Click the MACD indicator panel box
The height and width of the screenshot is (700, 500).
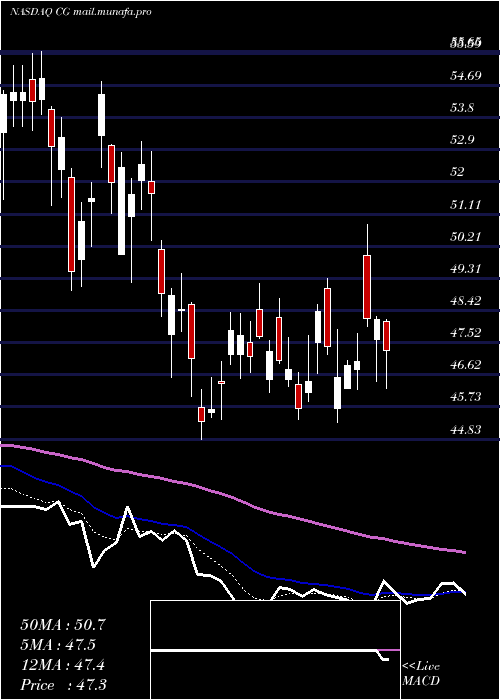click(275, 650)
